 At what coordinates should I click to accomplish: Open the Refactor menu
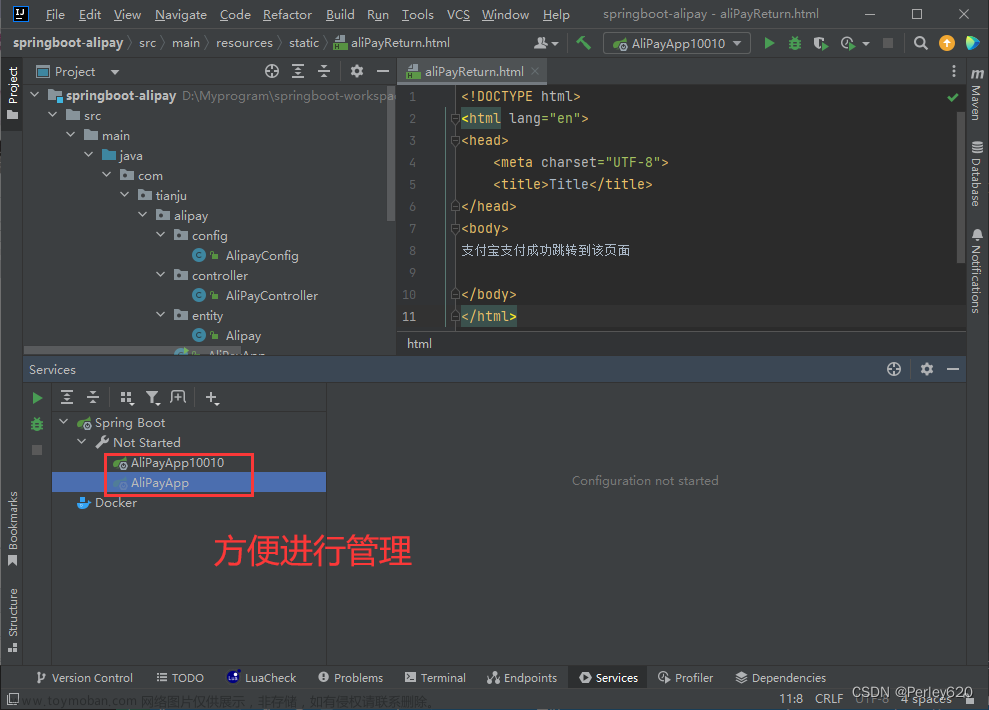tap(287, 15)
